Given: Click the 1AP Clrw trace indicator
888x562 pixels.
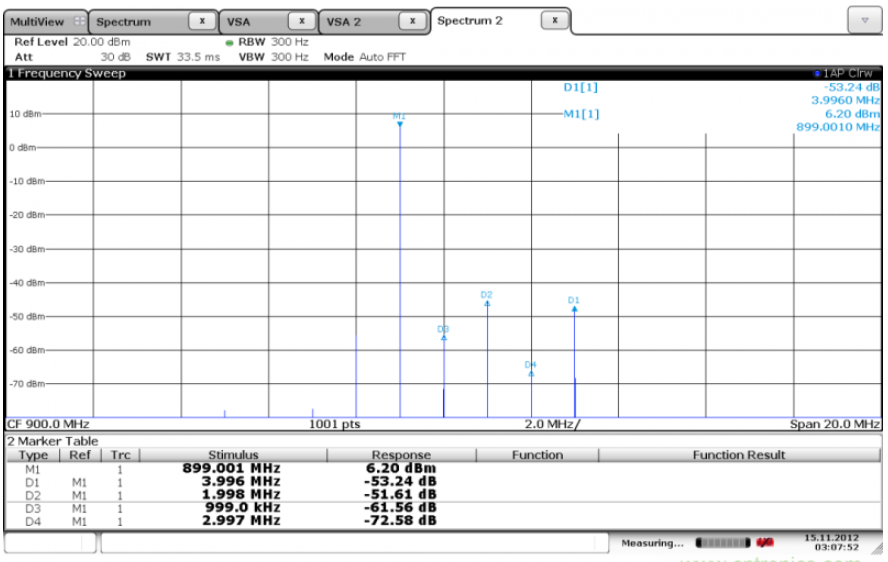Looking at the screenshot, I should (x=844, y=73).
